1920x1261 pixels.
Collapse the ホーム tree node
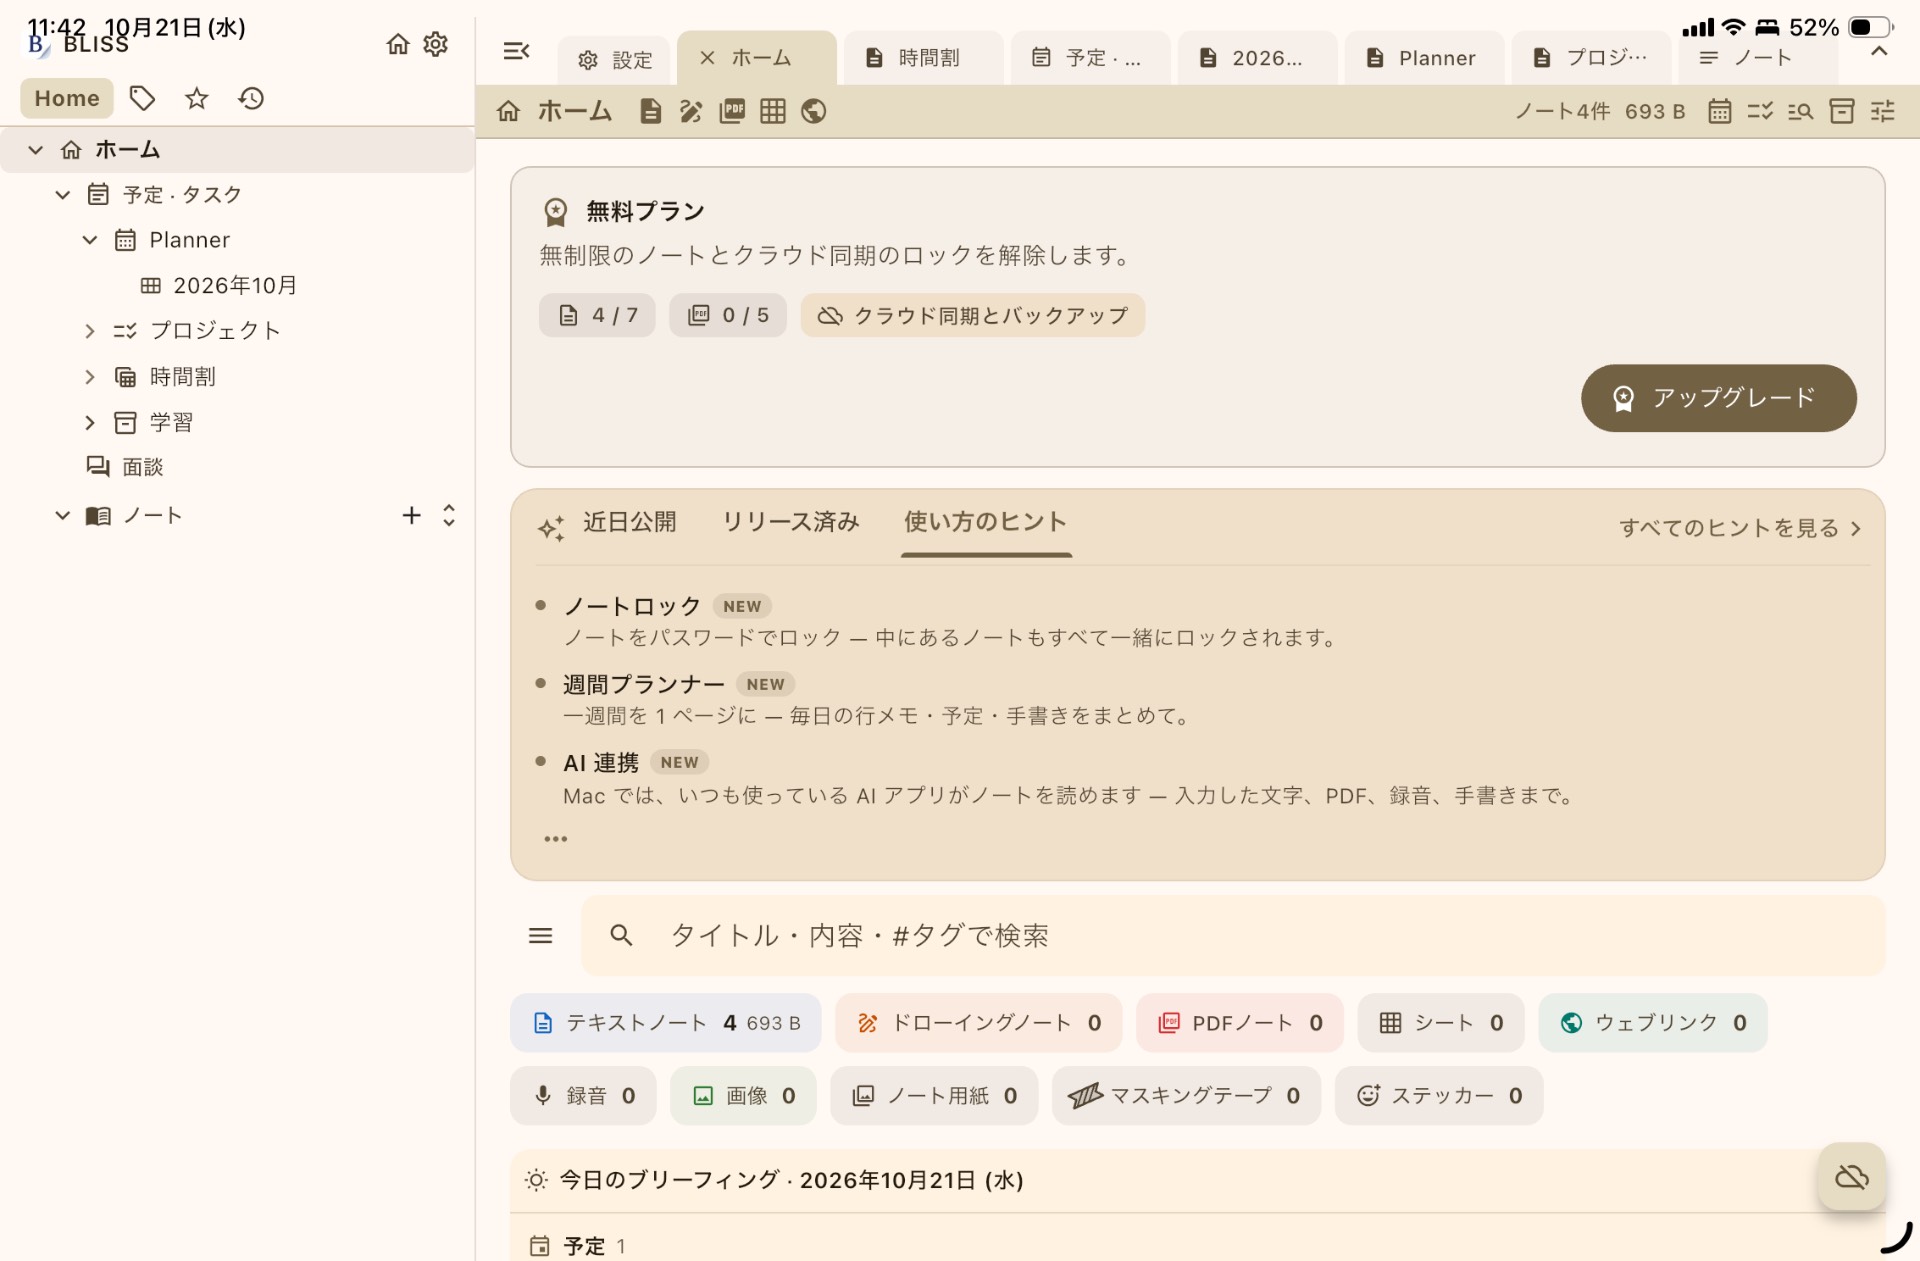coord(36,150)
